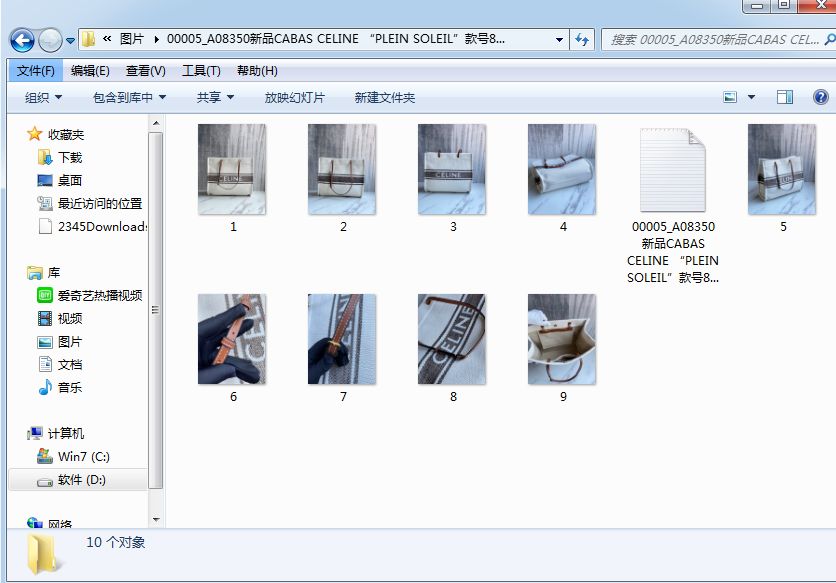The width and height of the screenshot is (836, 583).
Task: Open help with the question mark icon
Action: 821,97
